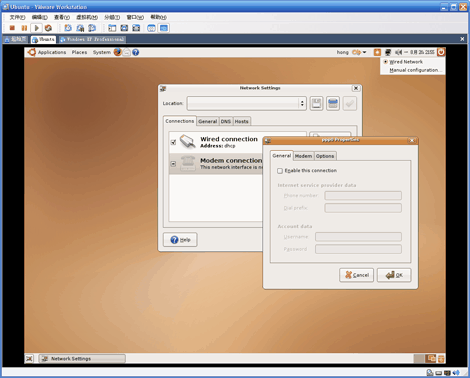The image size is (470, 378).
Task: Show the console view toolbar icon
Action: click(164, 28)
